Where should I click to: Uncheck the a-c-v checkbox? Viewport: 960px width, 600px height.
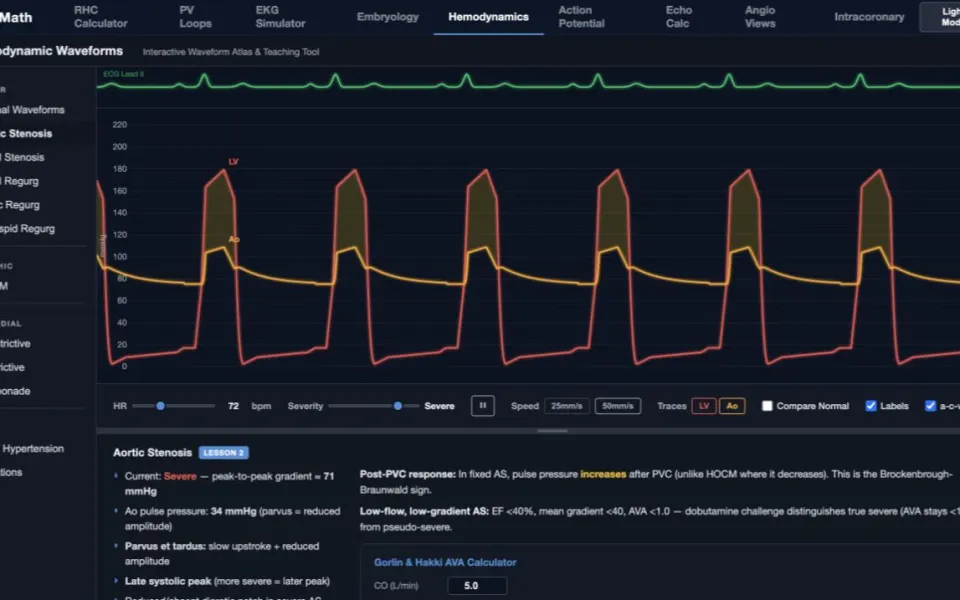(x=931, y=406)
